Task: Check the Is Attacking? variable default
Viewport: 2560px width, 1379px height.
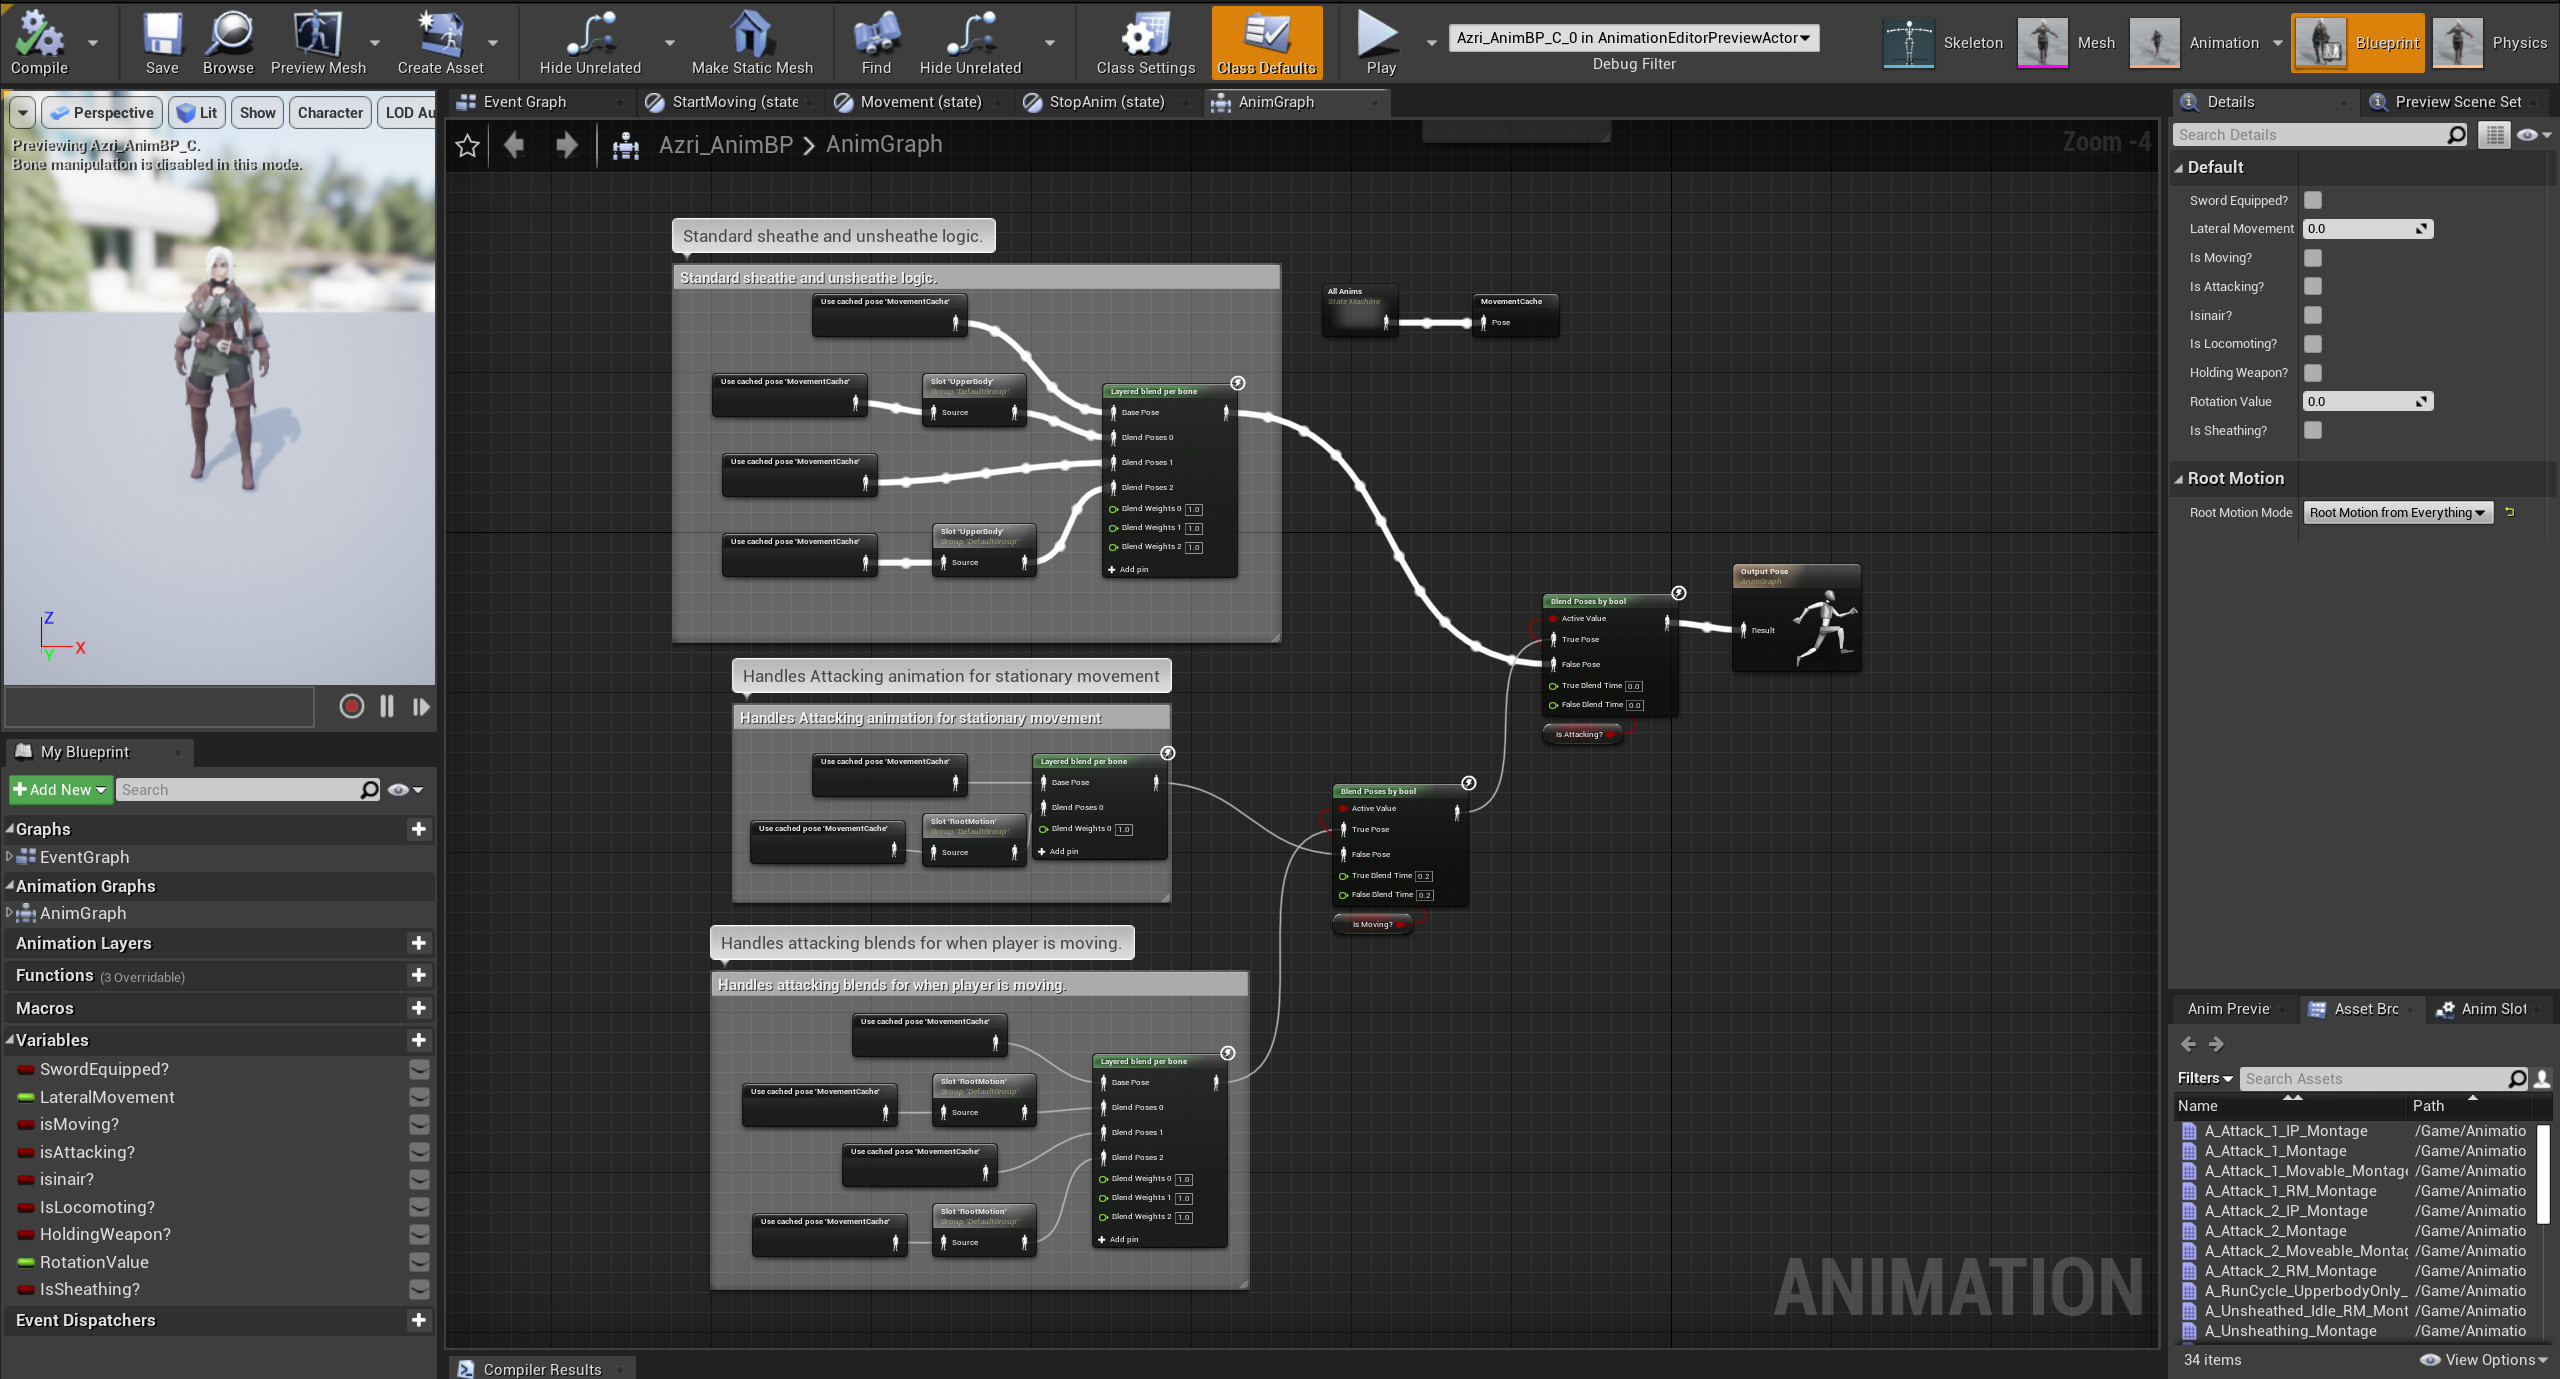Action: coord(2312,286)
